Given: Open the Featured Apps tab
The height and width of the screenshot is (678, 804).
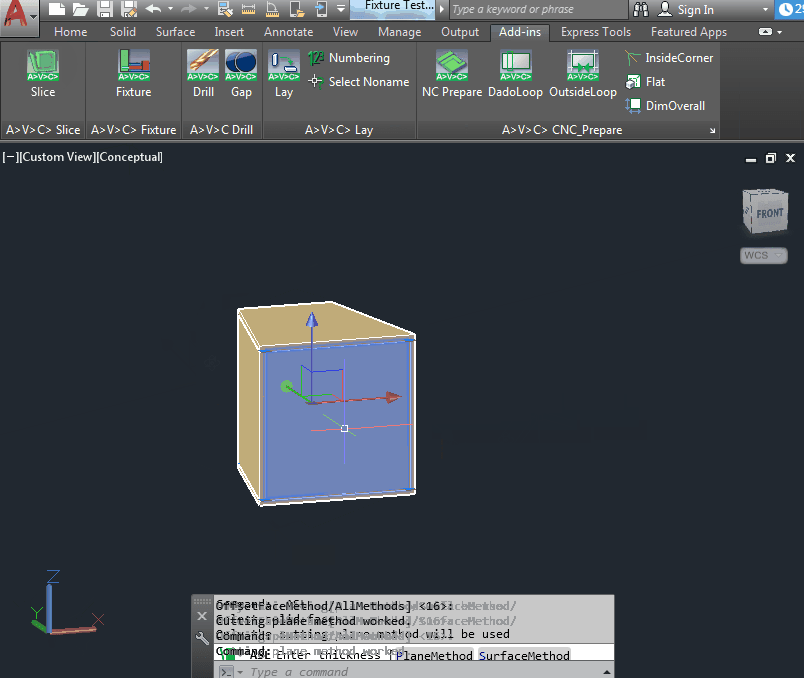Looking at the screenshot, I should click(x=689, y=32).
